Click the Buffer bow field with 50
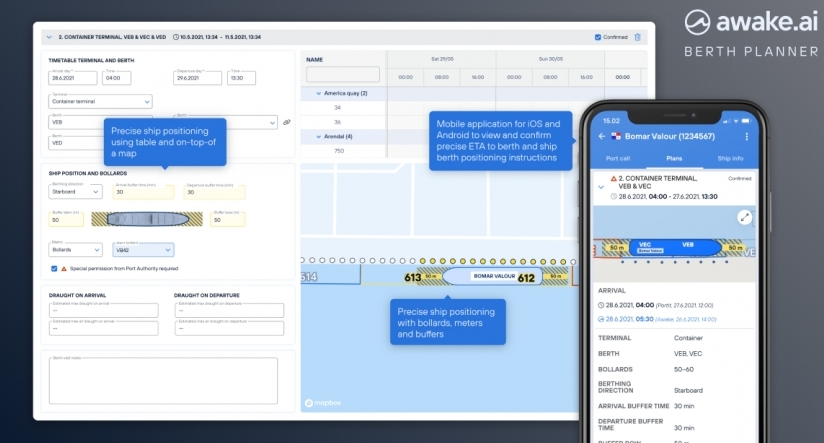Screen dimensions: 824x443 coord(228,220)
